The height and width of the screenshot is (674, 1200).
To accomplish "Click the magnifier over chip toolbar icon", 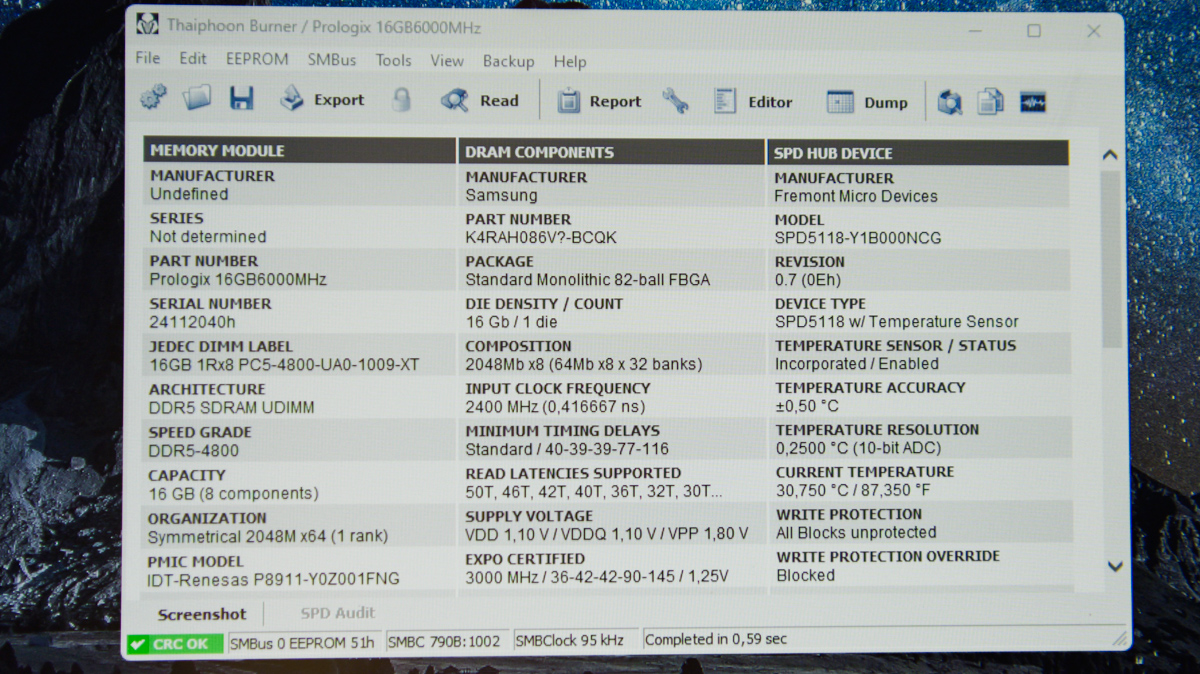I will coord(949,102).
